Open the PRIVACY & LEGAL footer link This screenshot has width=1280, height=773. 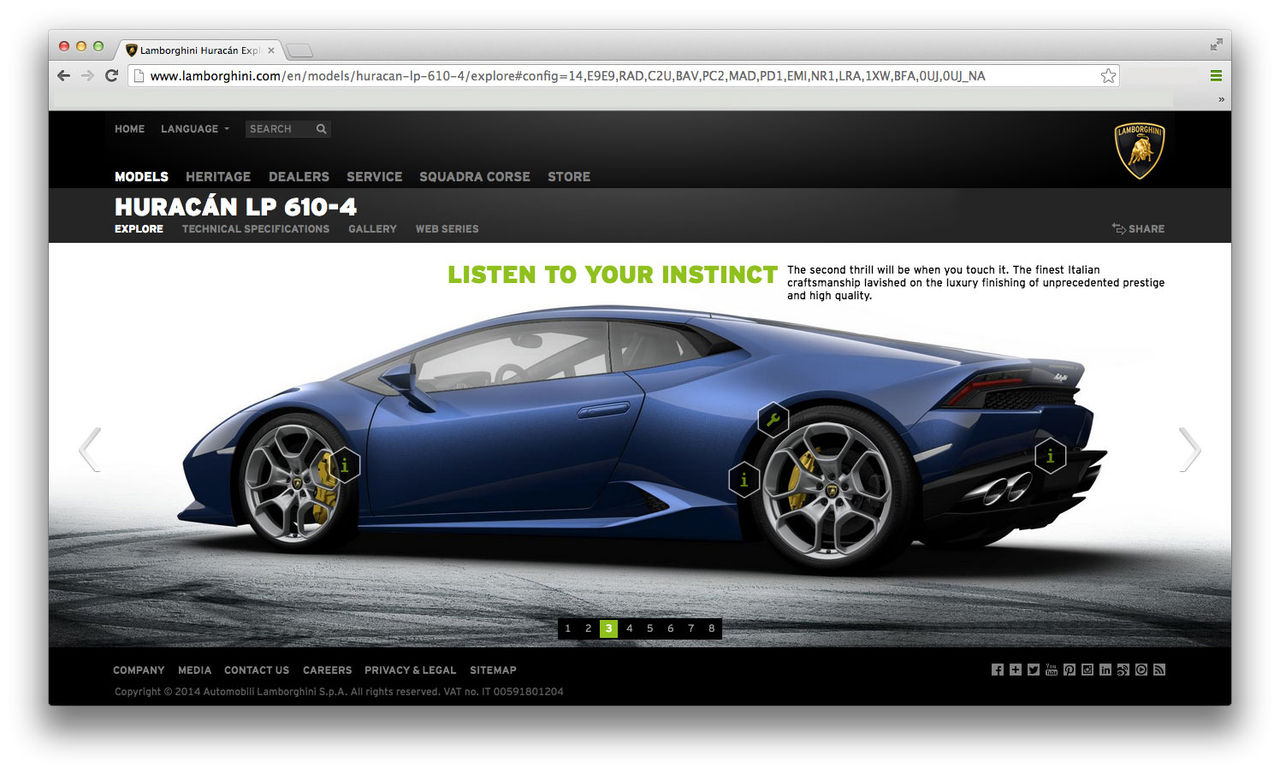[x=410, y=670]
